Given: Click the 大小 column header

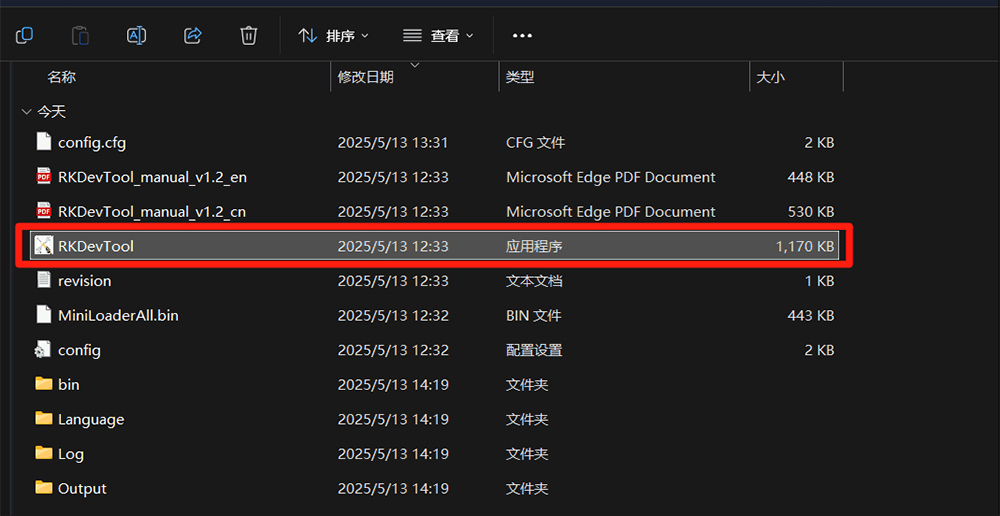Looking at the screenshot, I should pos(770,77).
